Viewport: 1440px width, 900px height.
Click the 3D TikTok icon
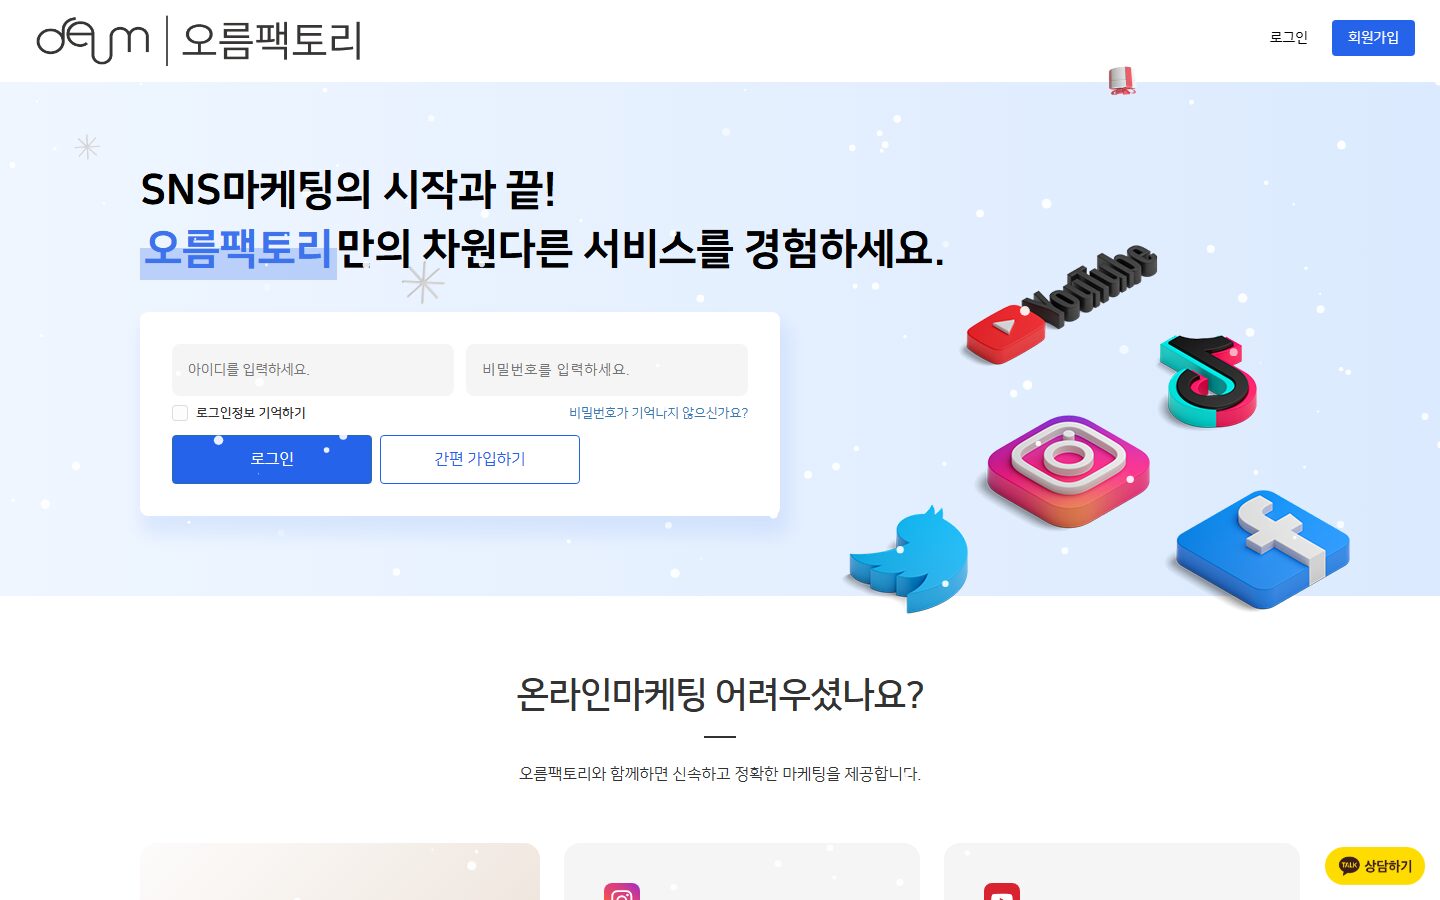point(1208,382)
